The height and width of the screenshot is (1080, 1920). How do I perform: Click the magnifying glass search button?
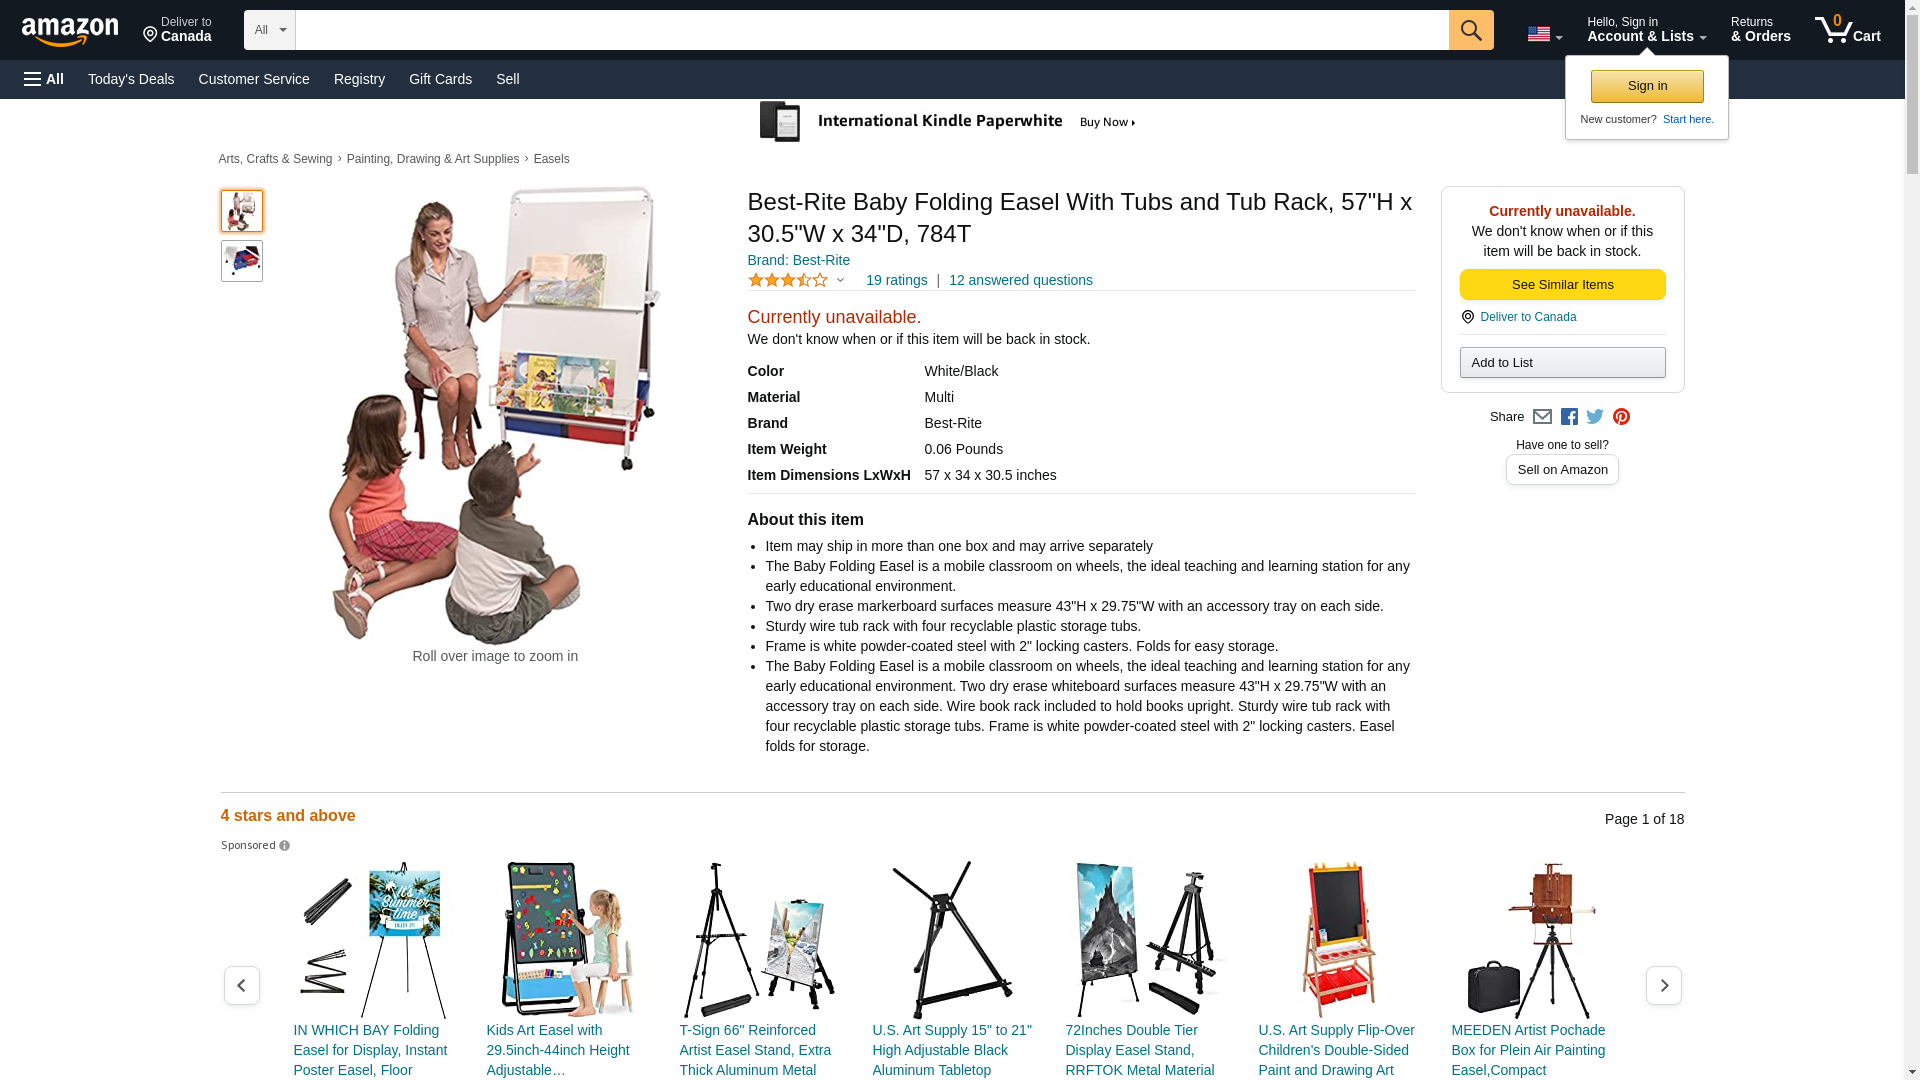(x=1471, y=30)
